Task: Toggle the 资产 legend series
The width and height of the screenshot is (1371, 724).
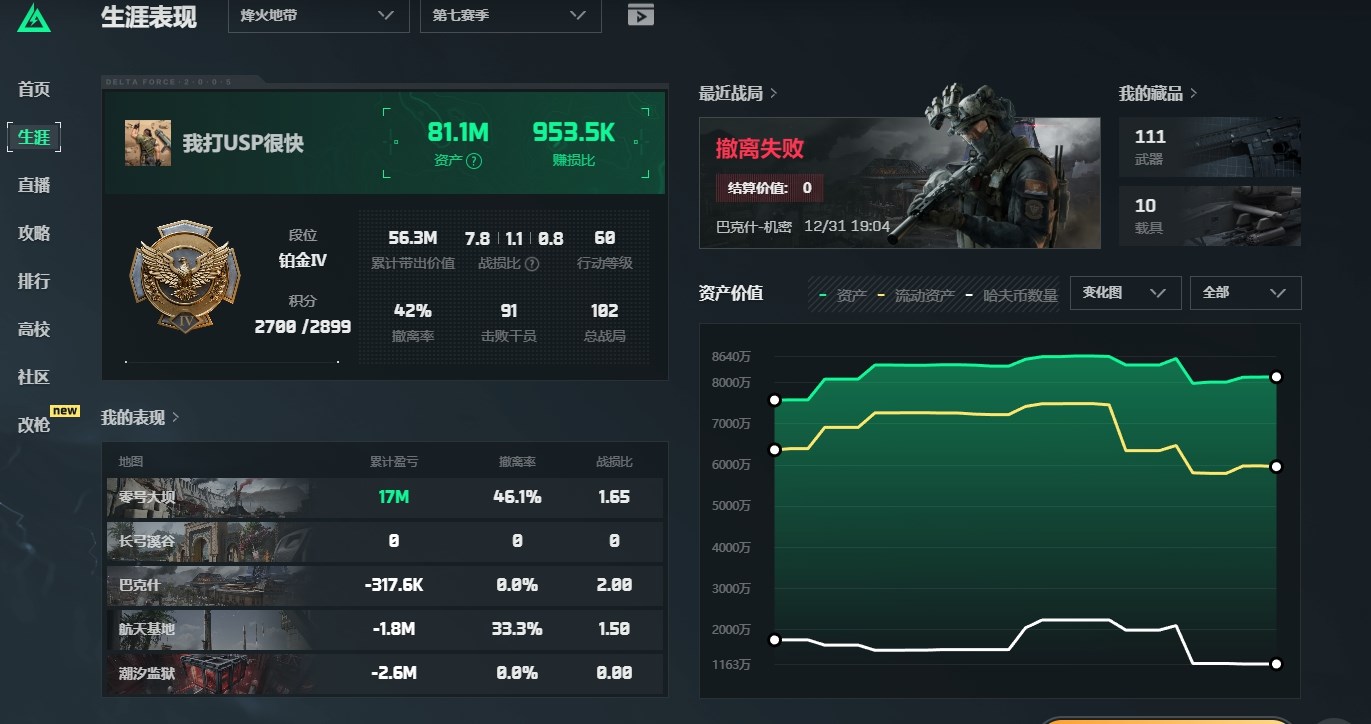Action: [843, 295]
